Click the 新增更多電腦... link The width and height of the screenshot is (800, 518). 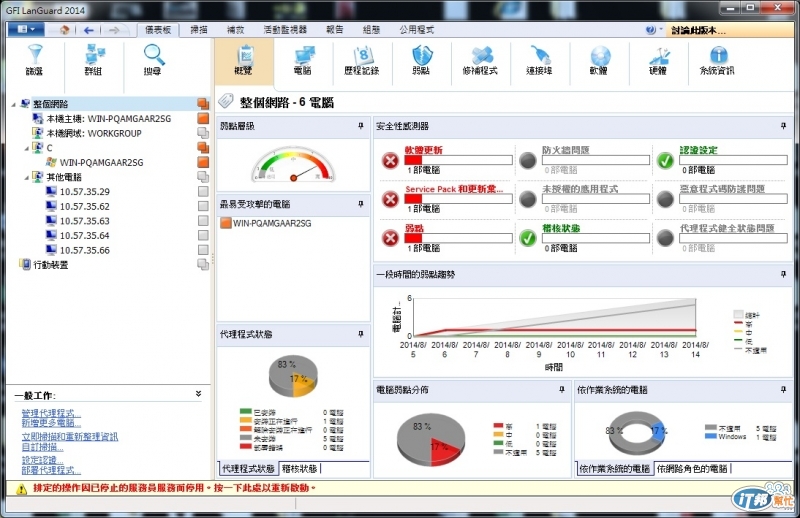tap(51, 423)
